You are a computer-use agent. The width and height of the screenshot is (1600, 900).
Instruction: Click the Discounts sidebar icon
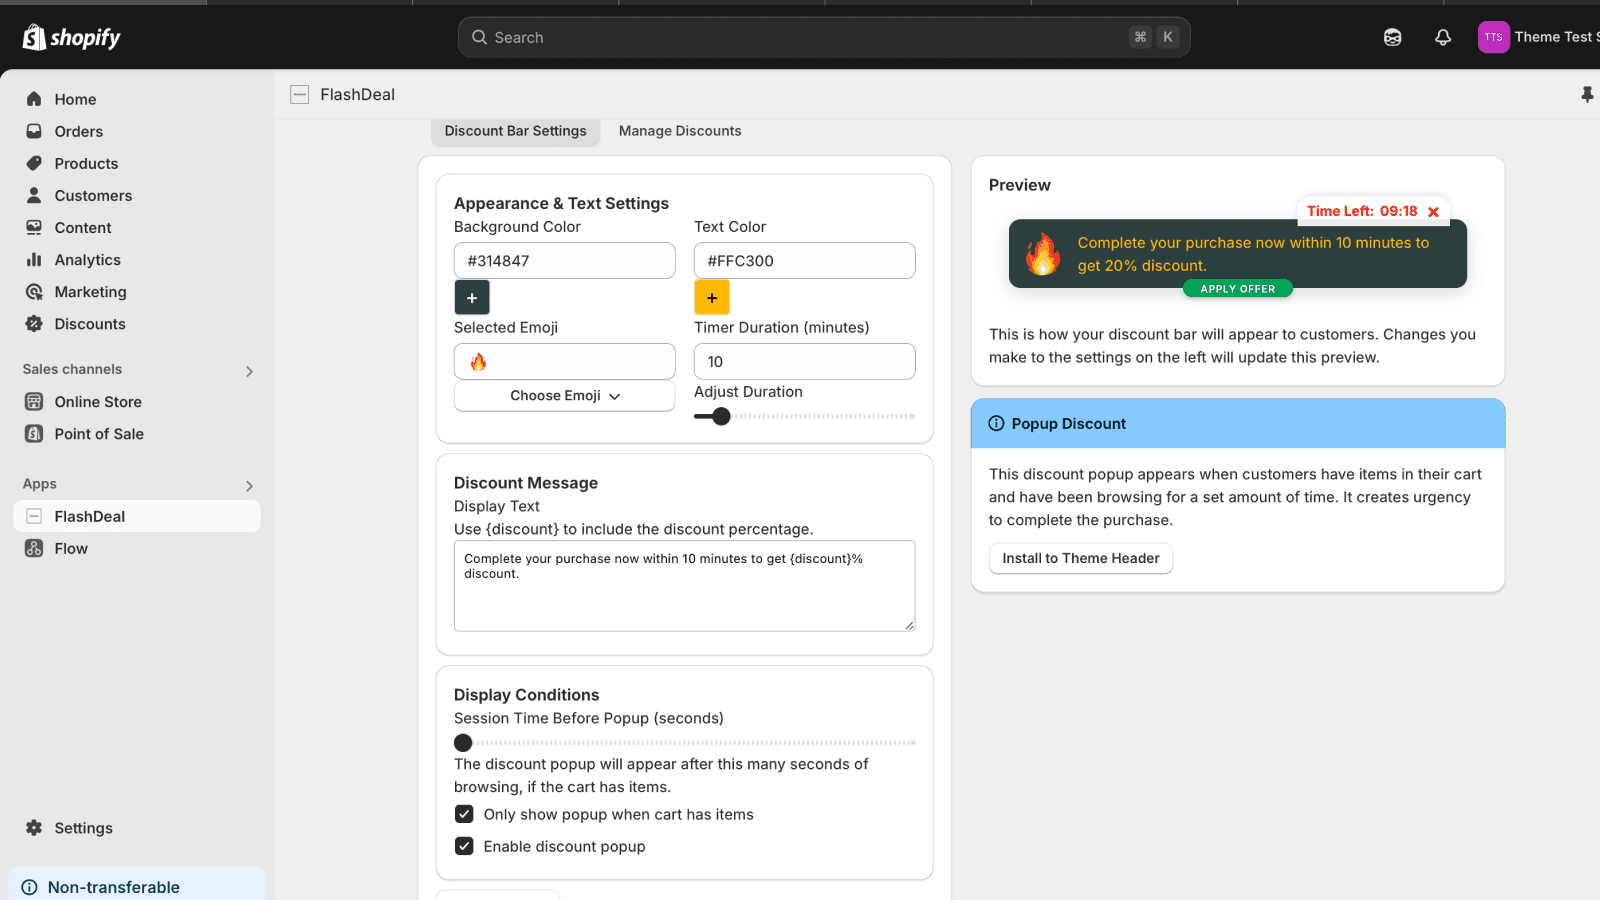coord(34,324)
